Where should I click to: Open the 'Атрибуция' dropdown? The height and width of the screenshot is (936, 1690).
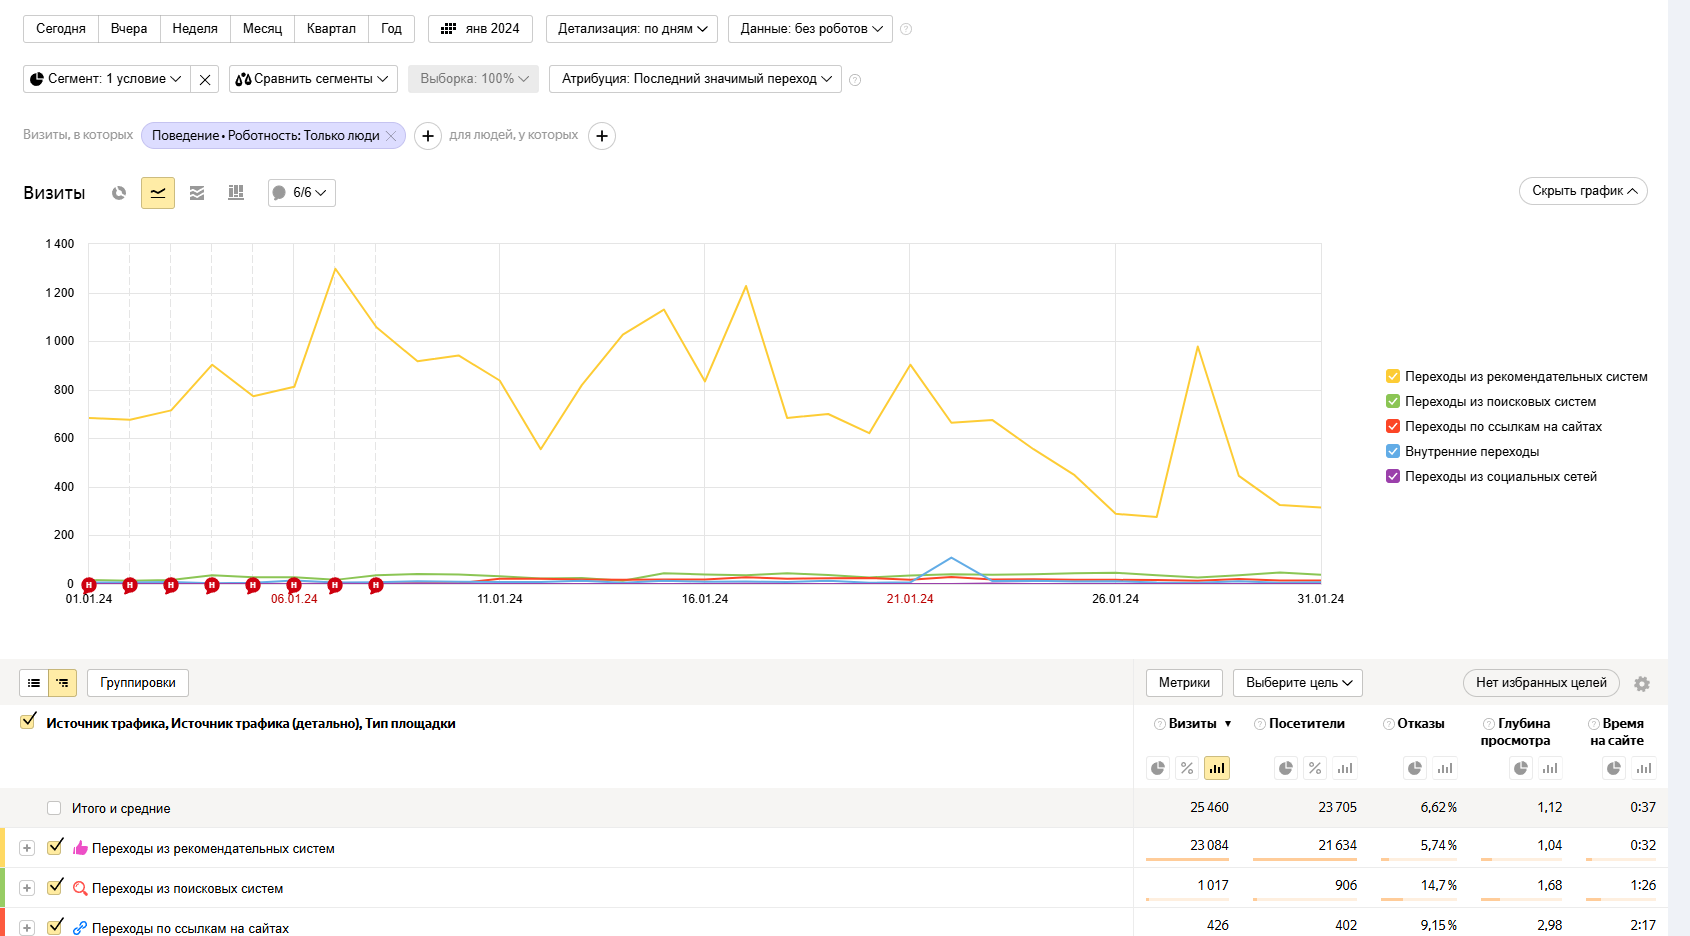tap(695, 79)
